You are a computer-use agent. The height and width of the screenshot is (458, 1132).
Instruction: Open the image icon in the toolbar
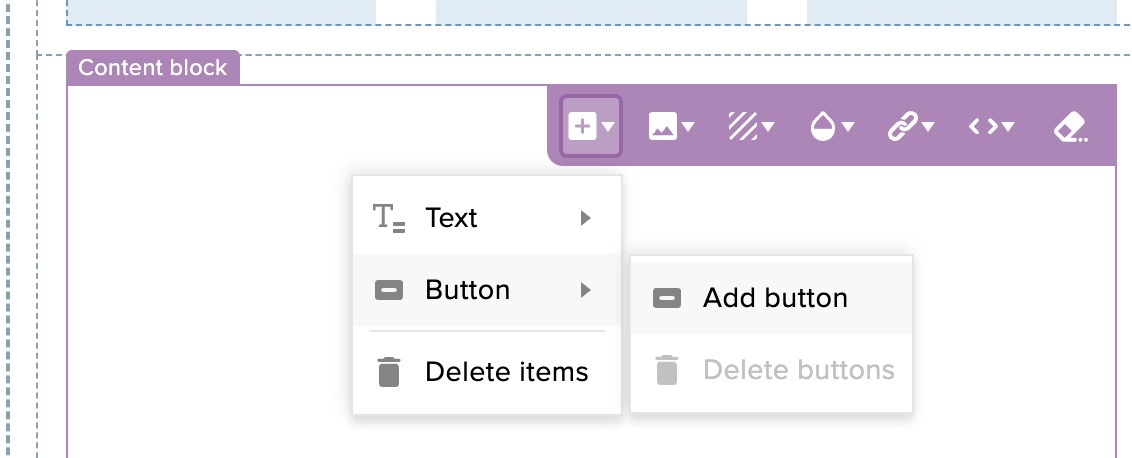(663, 127)
